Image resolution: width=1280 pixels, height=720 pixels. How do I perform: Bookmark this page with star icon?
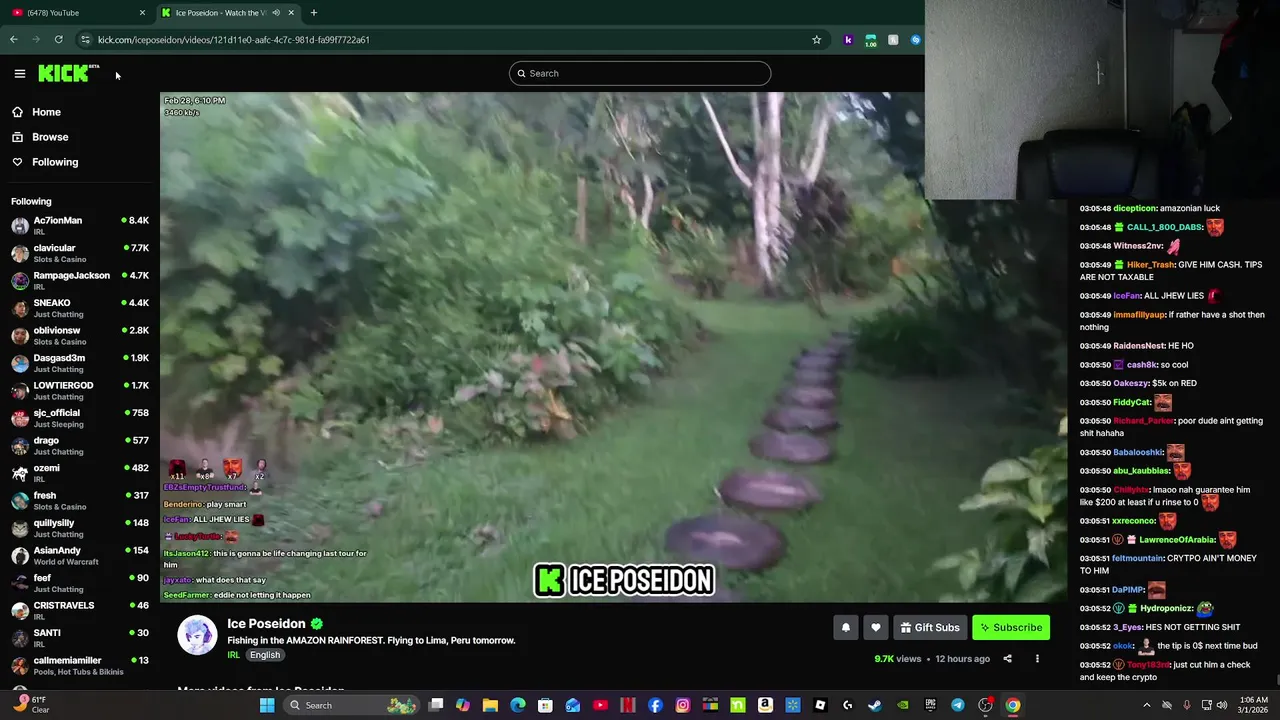[x=816, y=39]
